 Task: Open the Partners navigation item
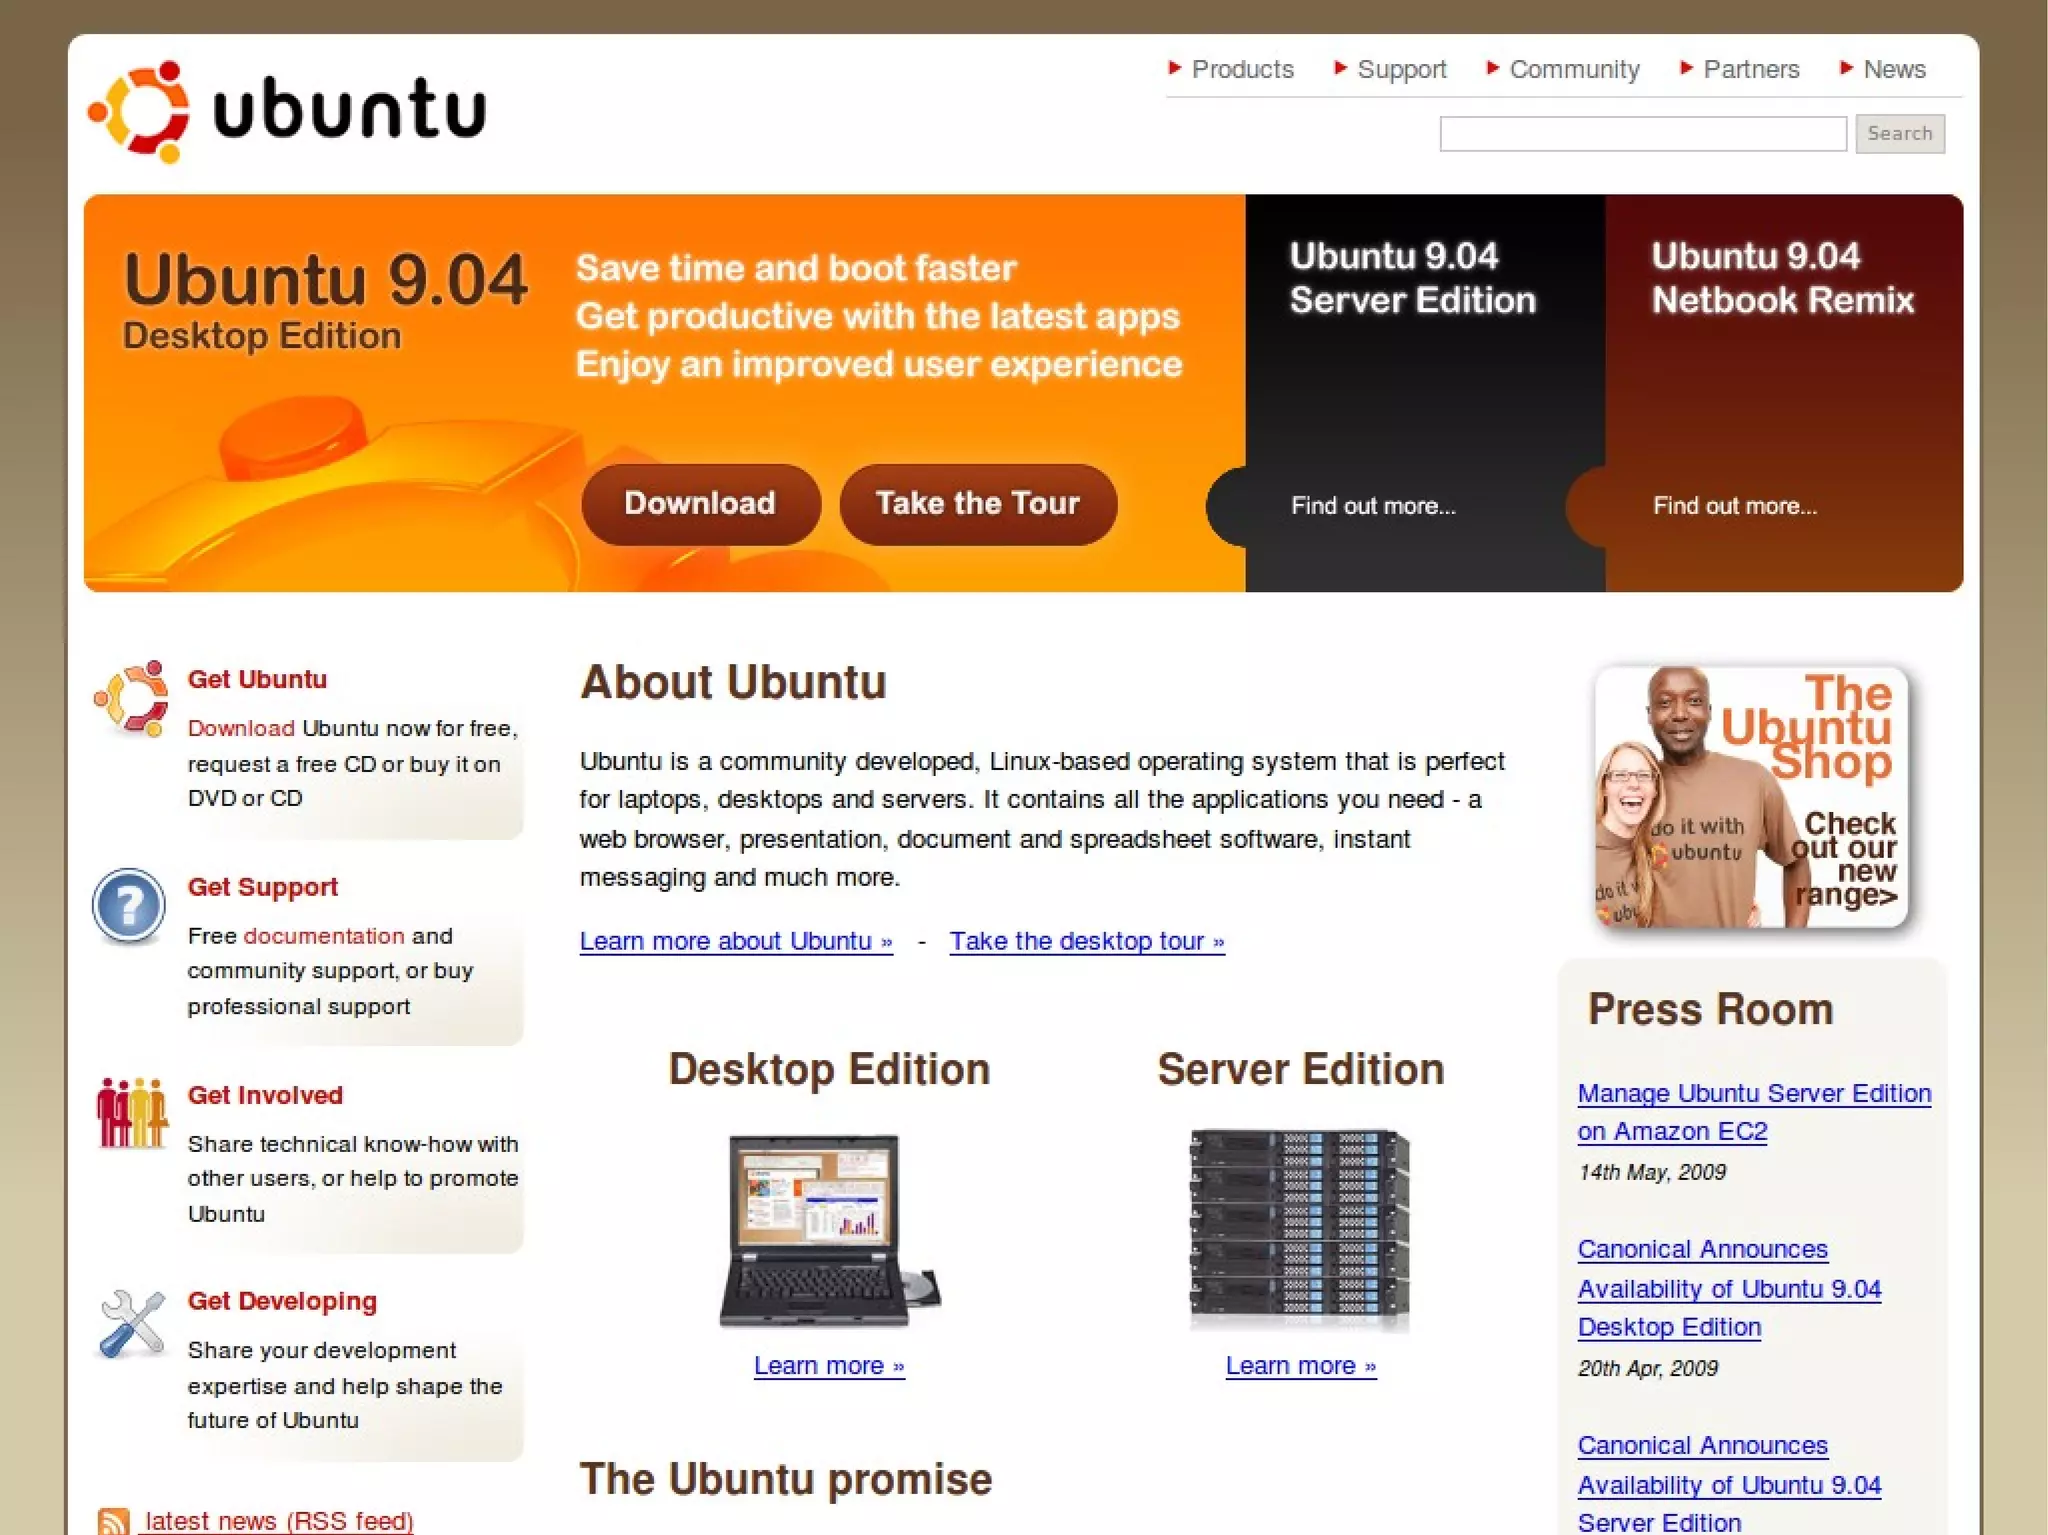(x=1750, y=69)
